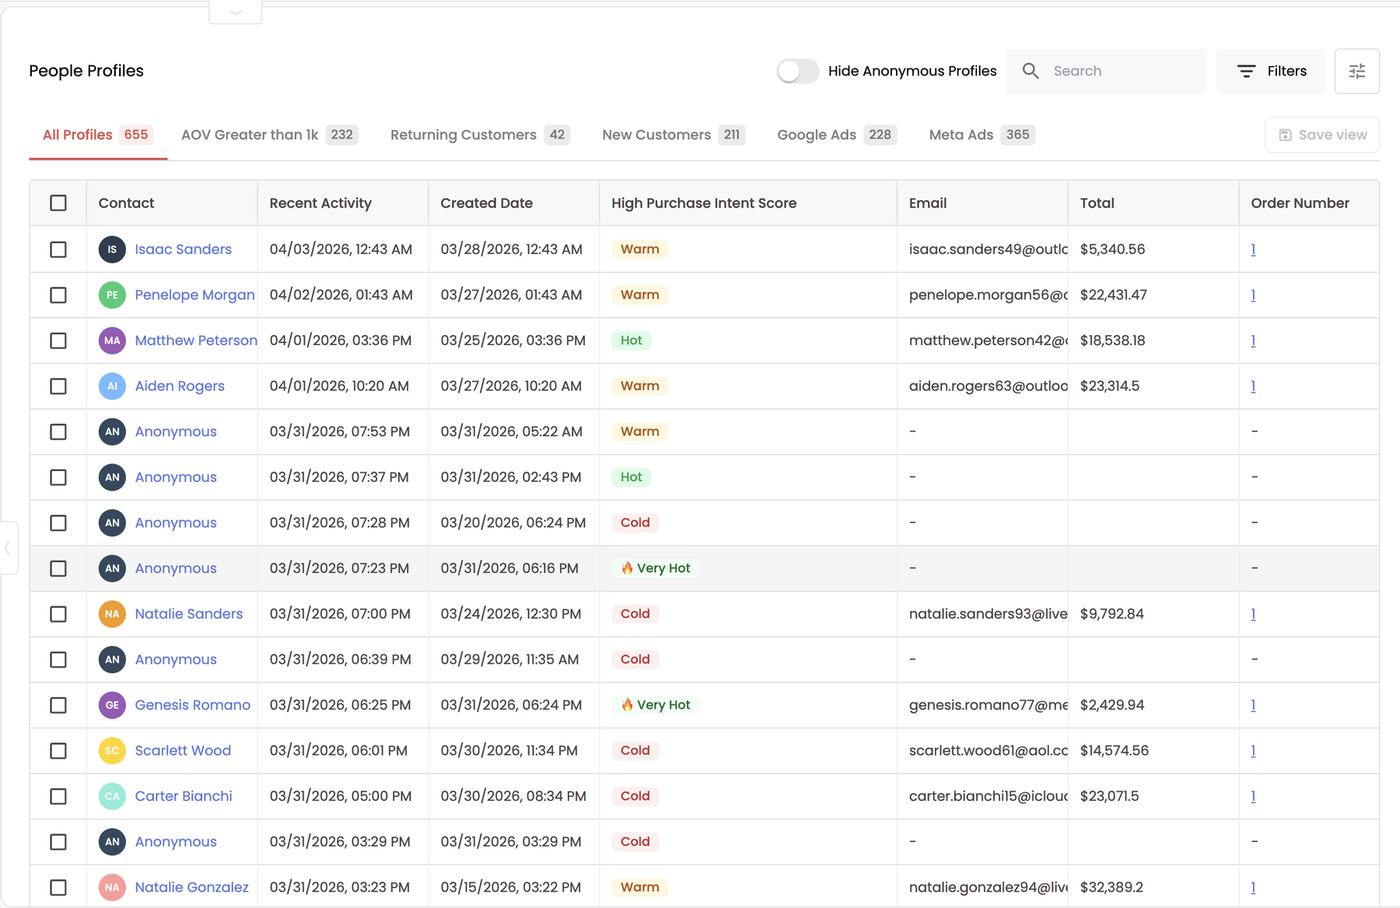Click the Filters funnel icon
Viewport: 1400px width, 908px height.
coord(1246,71)
